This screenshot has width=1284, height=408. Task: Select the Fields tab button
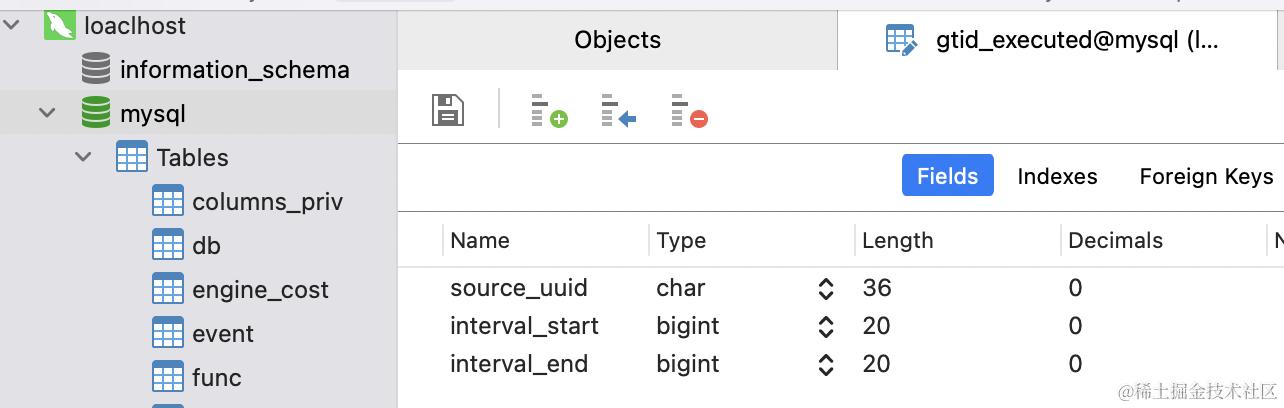click(x=947, y=176)
